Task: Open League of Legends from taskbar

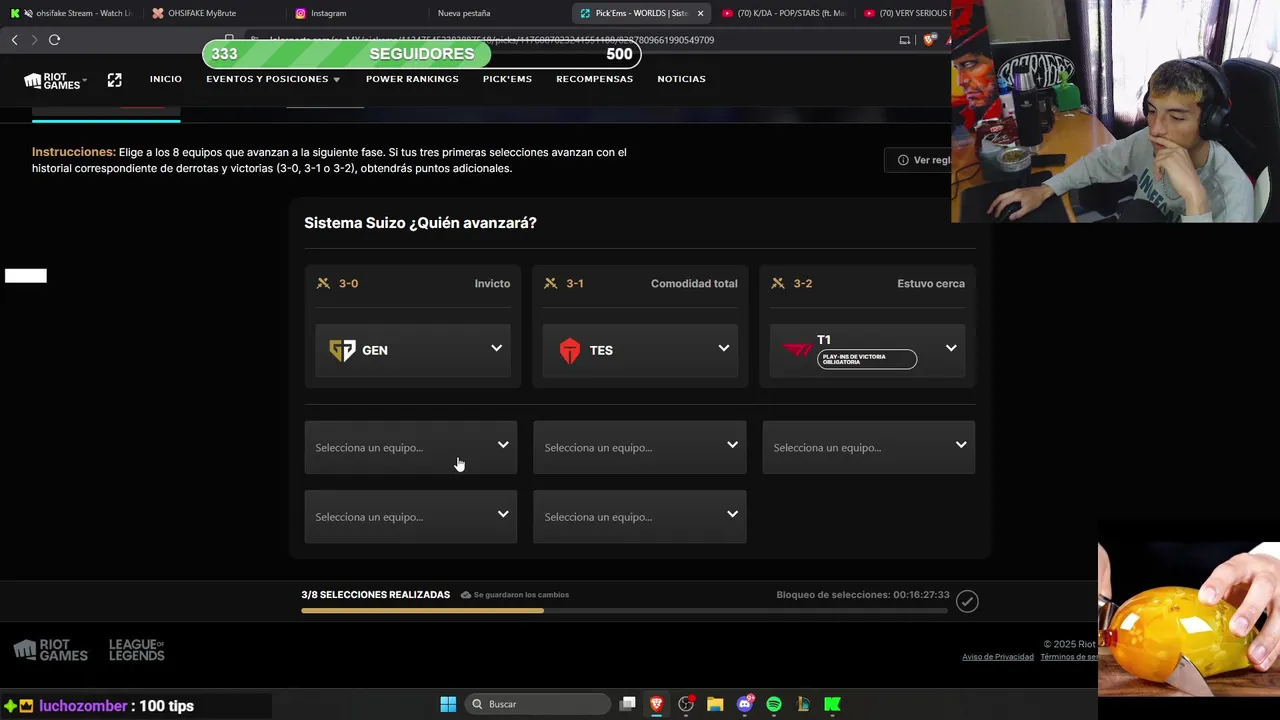Action: click(x=803, y=704)
